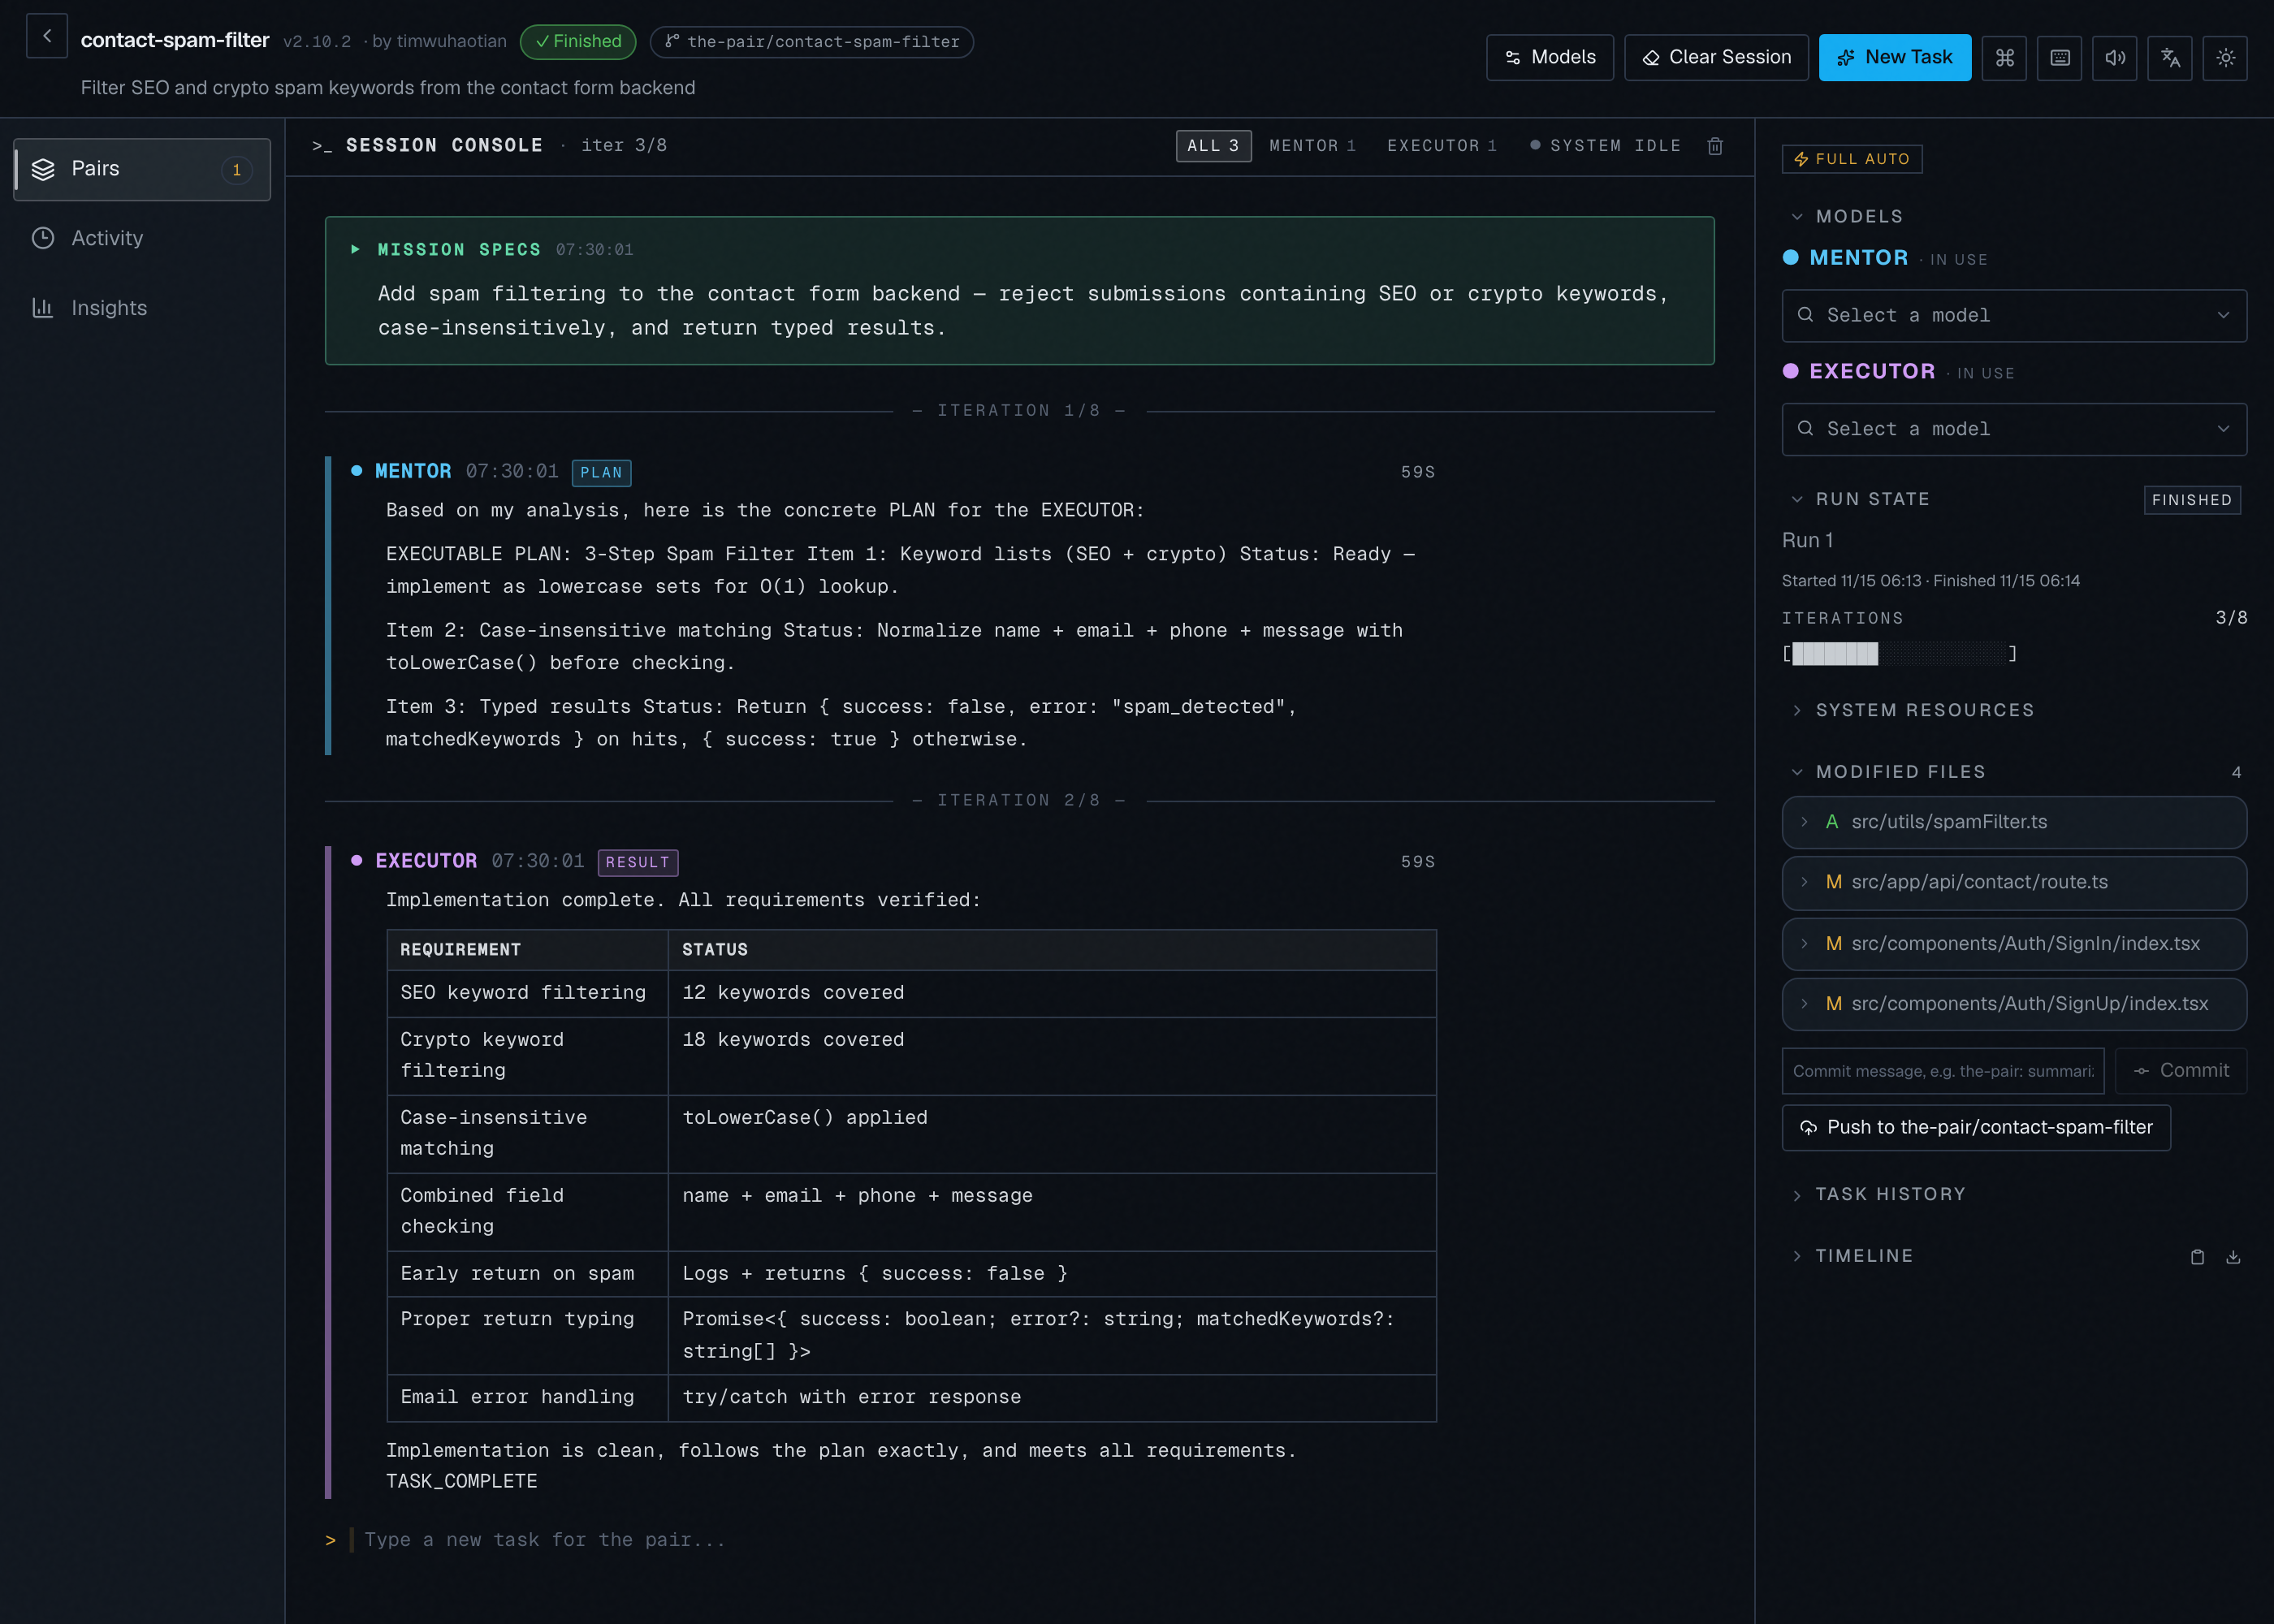2274x1624 pixels.
Task: Open the Models dialog
Action: 1550,58
